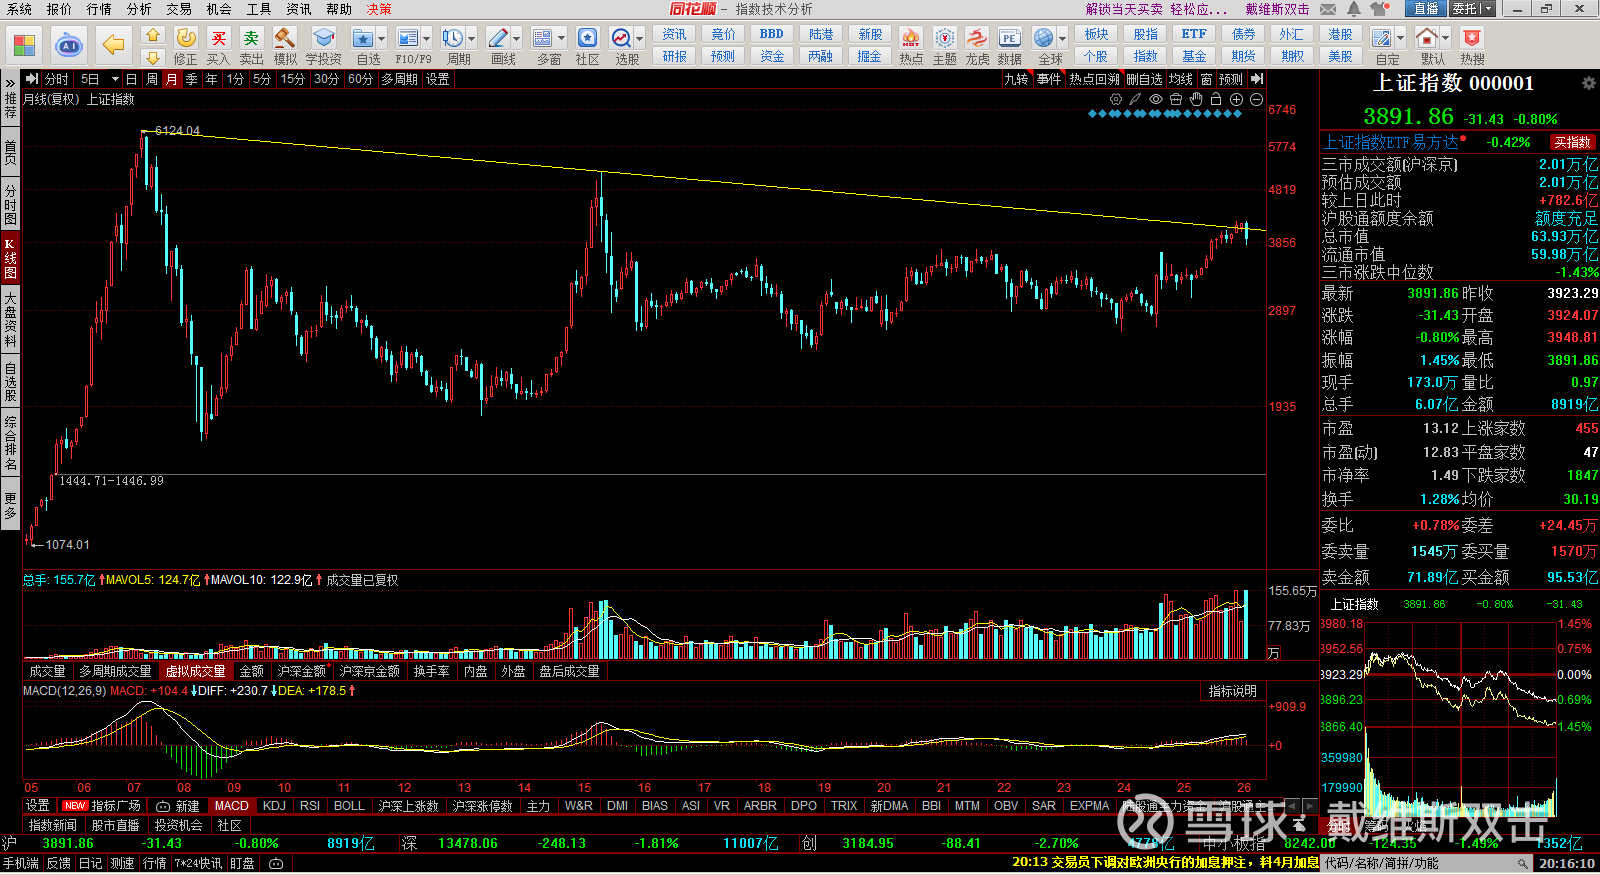Toggle 九转 indicator overlay
Viewport: 1600px width, 875px height.
tap(1016, 79)
